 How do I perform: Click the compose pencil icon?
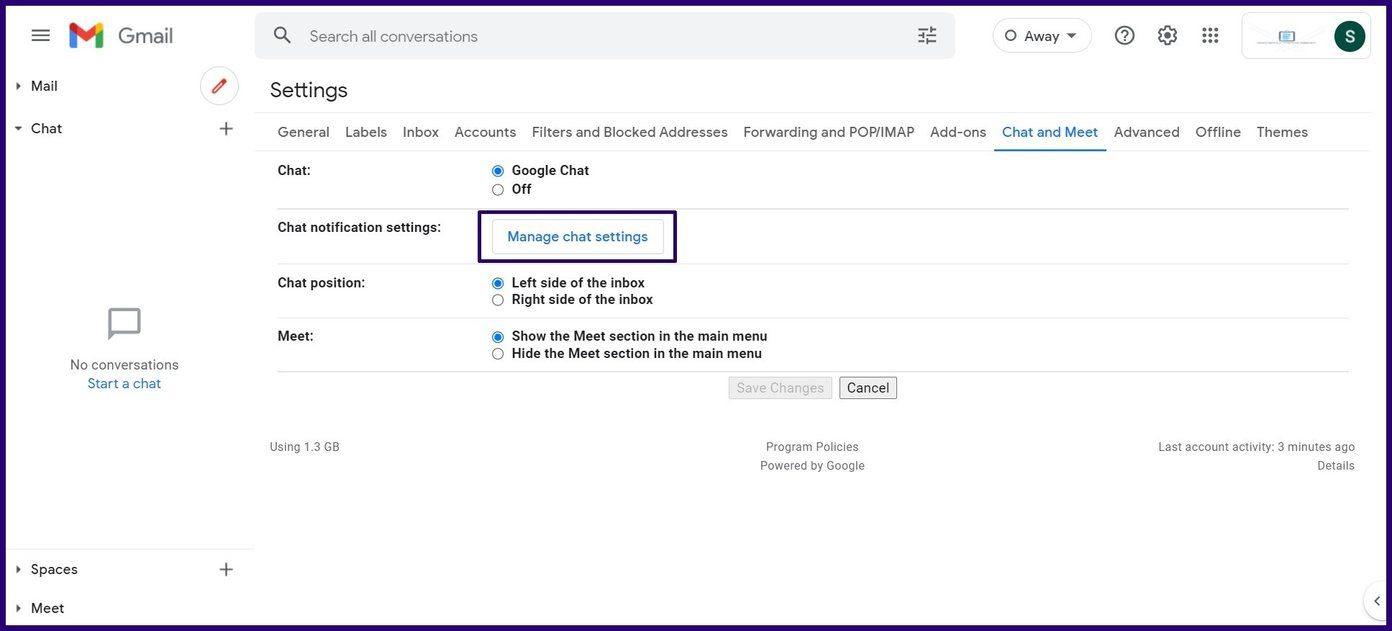pyautogui.click(x=219, y=86)
